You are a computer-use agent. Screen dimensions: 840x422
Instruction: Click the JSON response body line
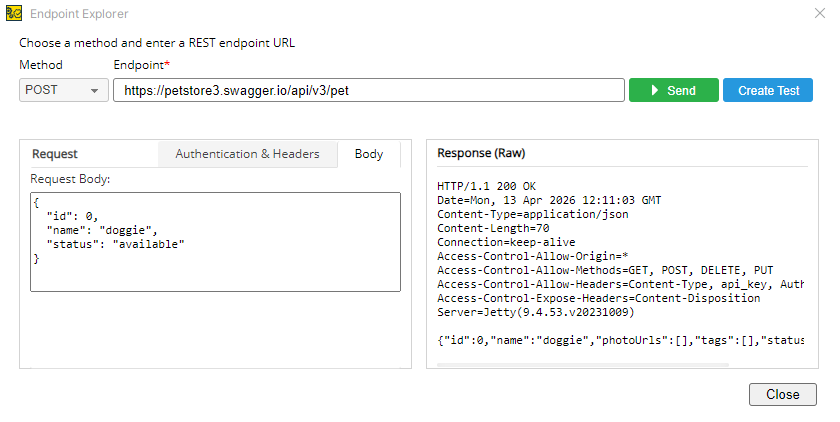tap(620, 340)
